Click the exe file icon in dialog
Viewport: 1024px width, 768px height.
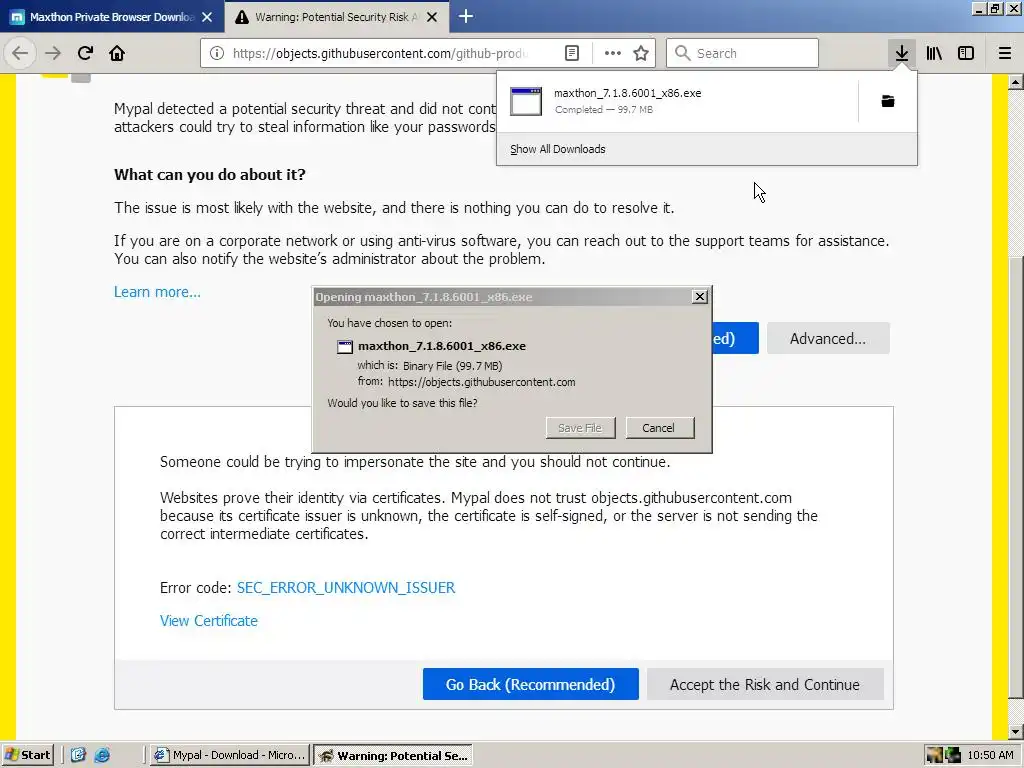[345, 347]
